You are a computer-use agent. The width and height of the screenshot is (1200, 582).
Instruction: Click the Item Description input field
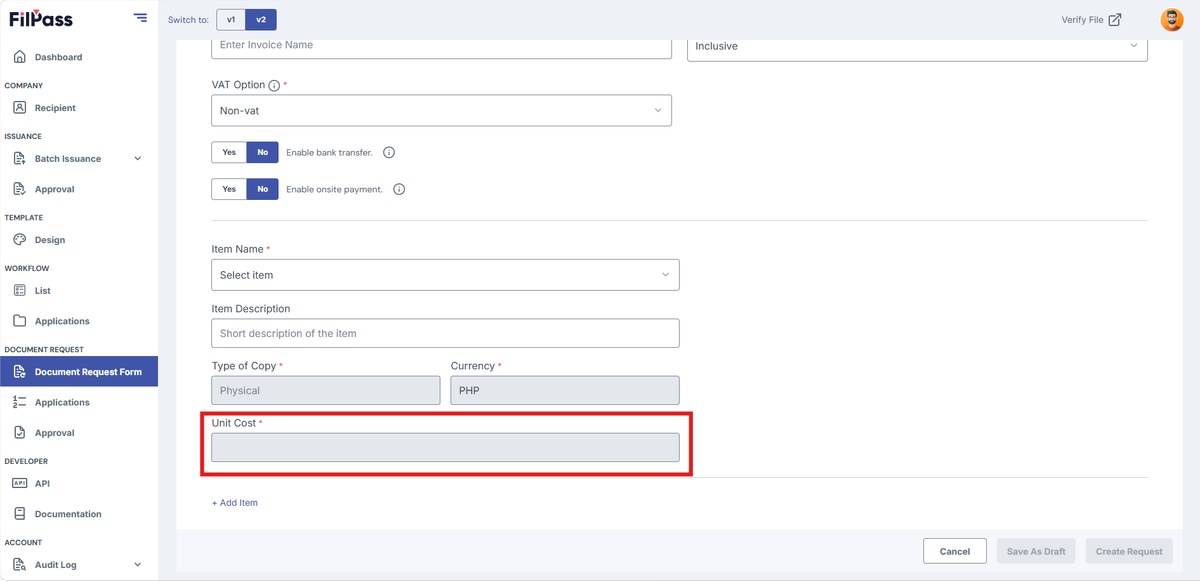click(445, 333)
